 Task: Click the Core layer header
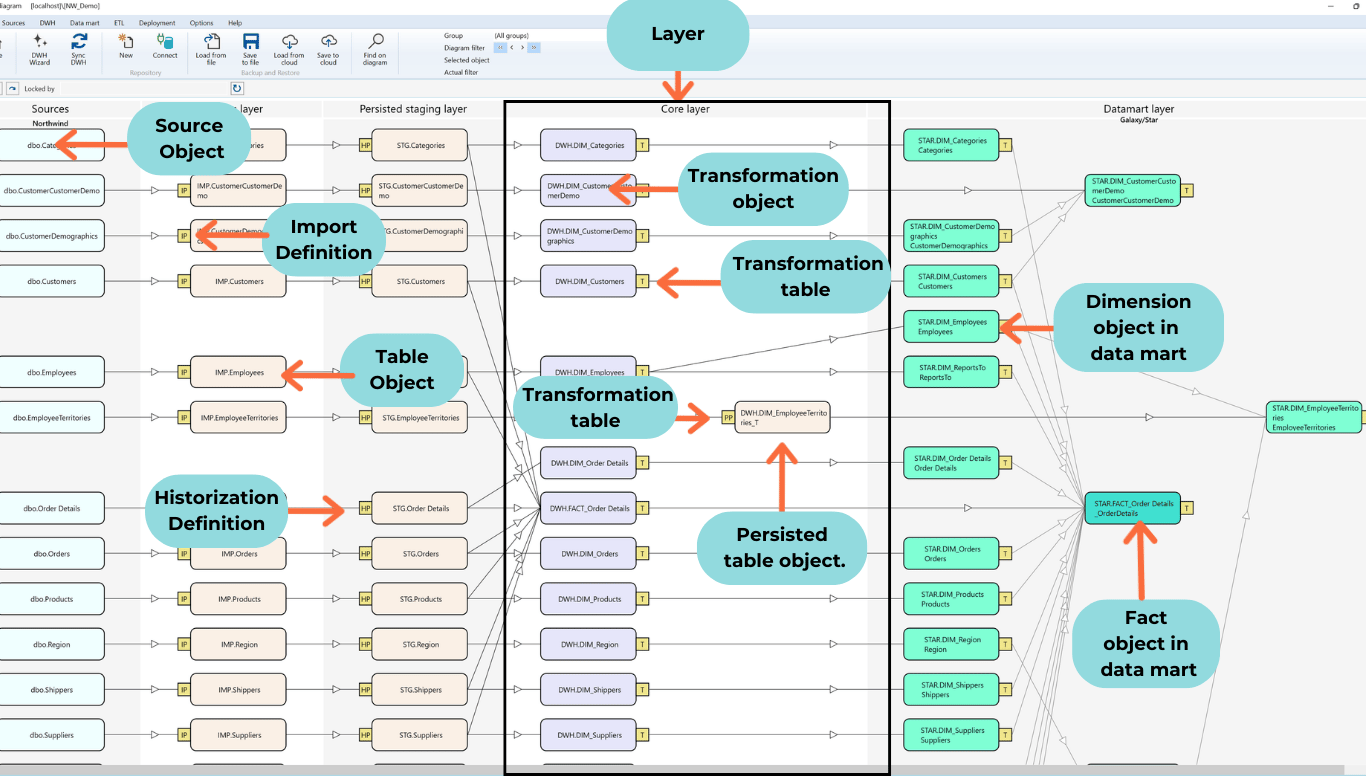tap(686, 109)
